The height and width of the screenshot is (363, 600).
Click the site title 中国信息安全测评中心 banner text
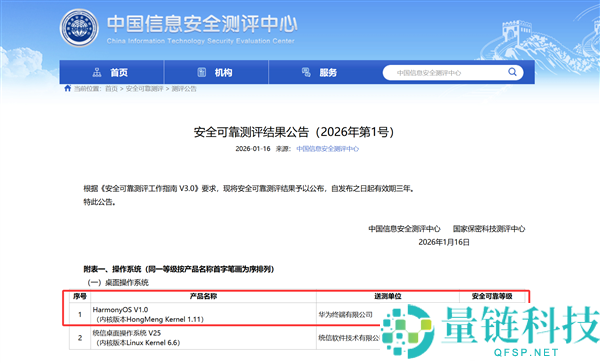(x=202, y=24)
